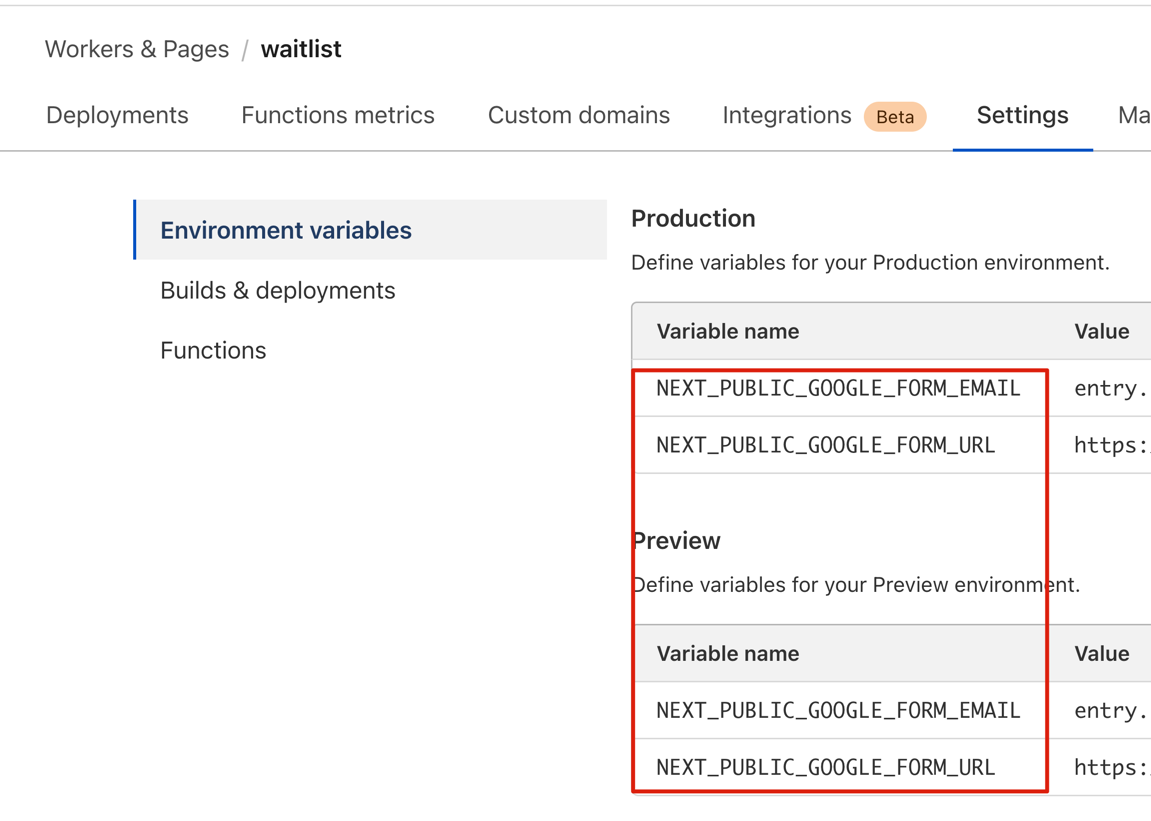Select the Integrations tab
Screen dimensions: 1151x821
(x=787, y=115)
